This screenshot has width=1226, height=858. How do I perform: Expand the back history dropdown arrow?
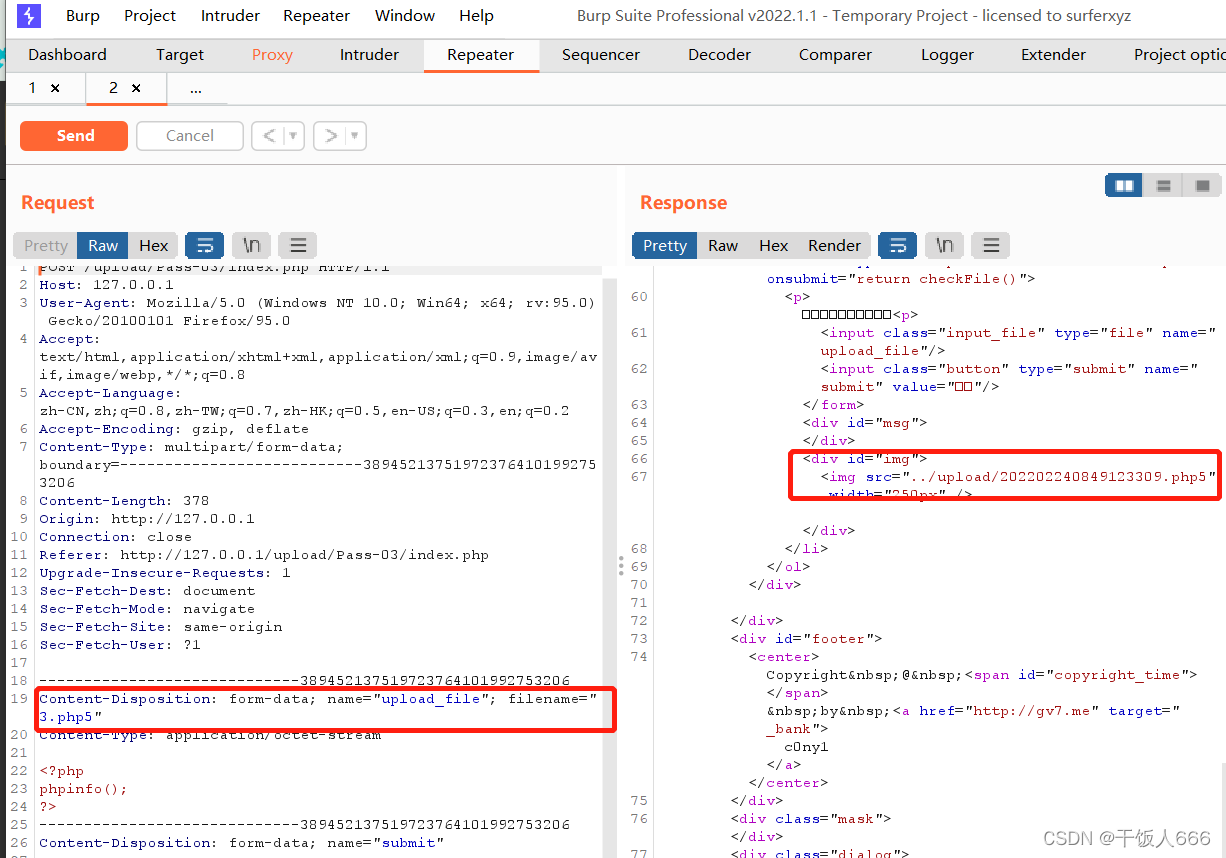(294, 136)
